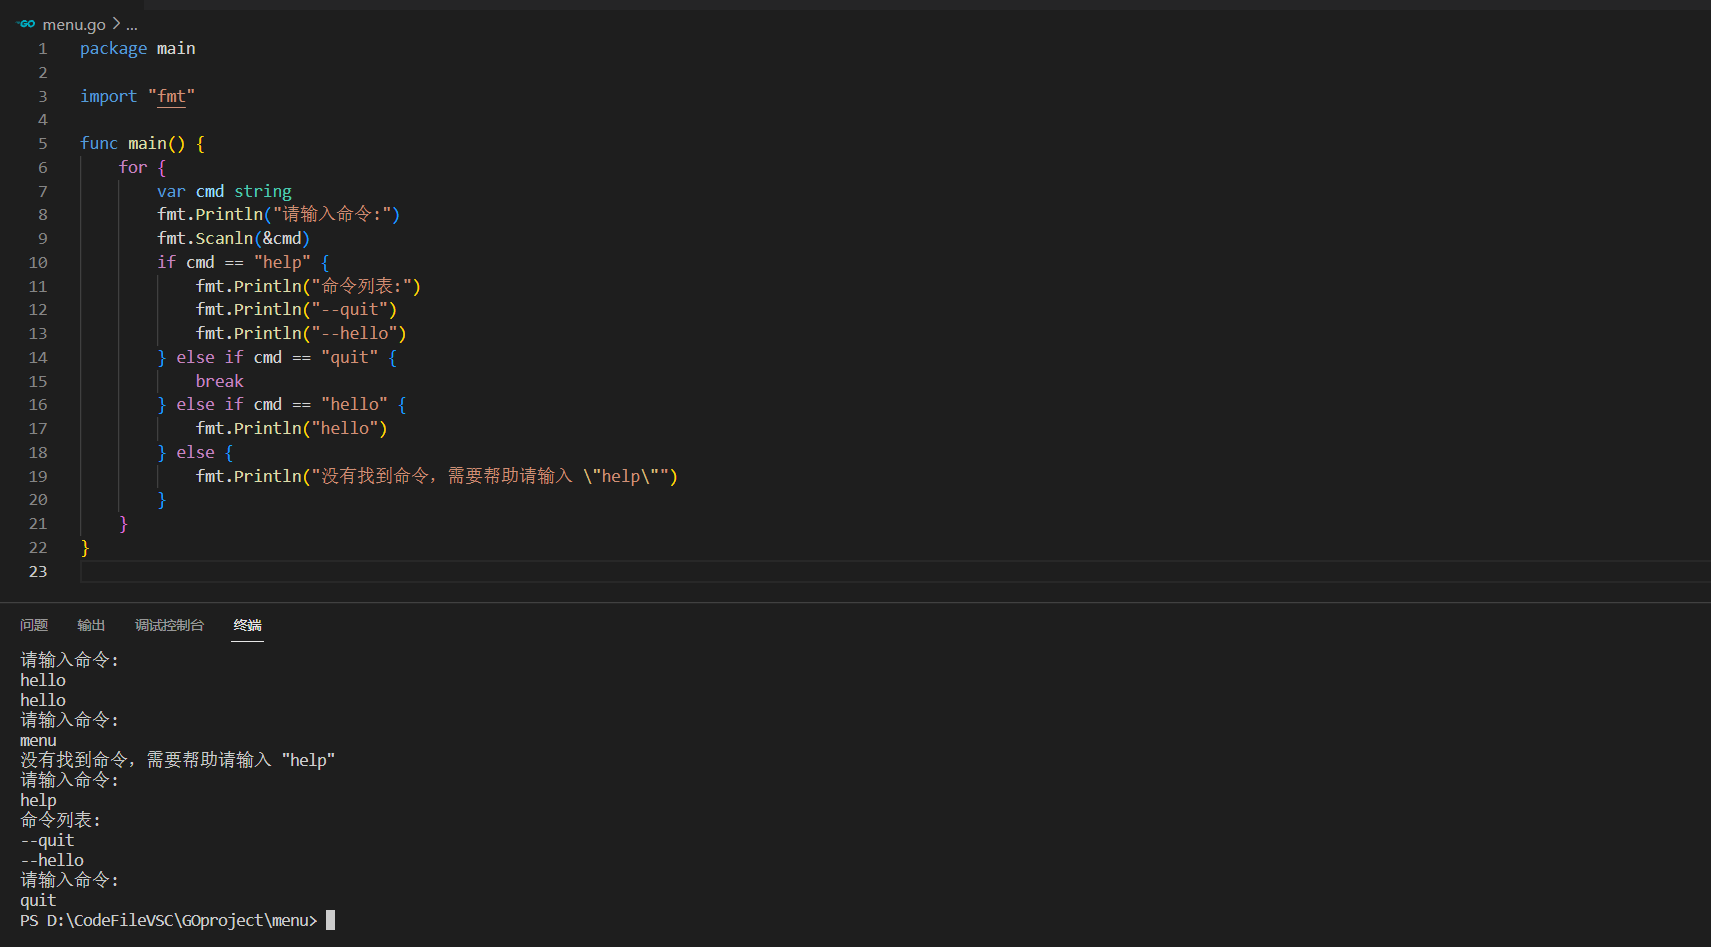Click the for keyword on line 6
The height and width of the screenshot is (947, 1711).
coord(132,167)
